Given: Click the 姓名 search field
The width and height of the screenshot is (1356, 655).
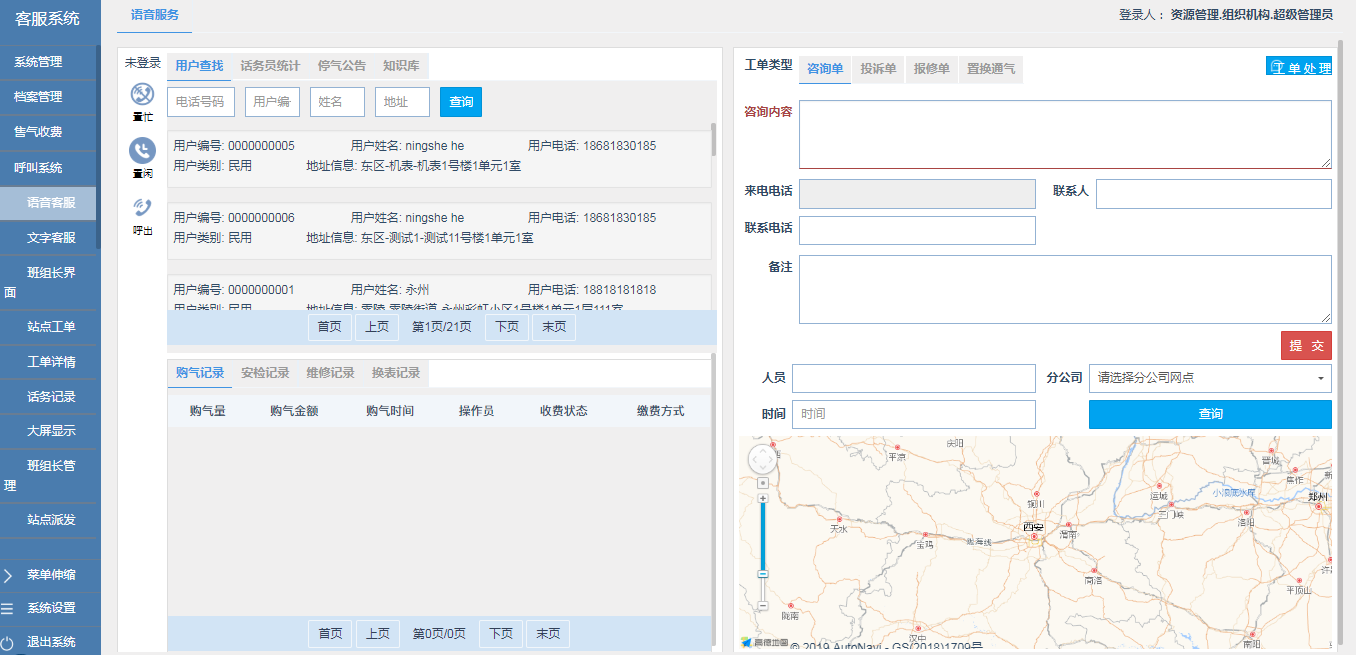Looking at the screenshot, I should 337,102.
